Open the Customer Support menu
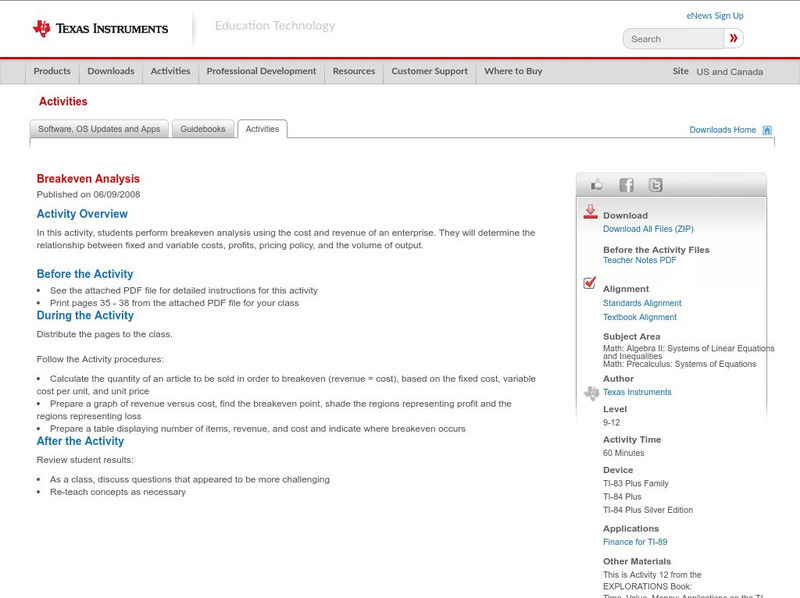This screenshot has width=800, height=598. (430, 71)
